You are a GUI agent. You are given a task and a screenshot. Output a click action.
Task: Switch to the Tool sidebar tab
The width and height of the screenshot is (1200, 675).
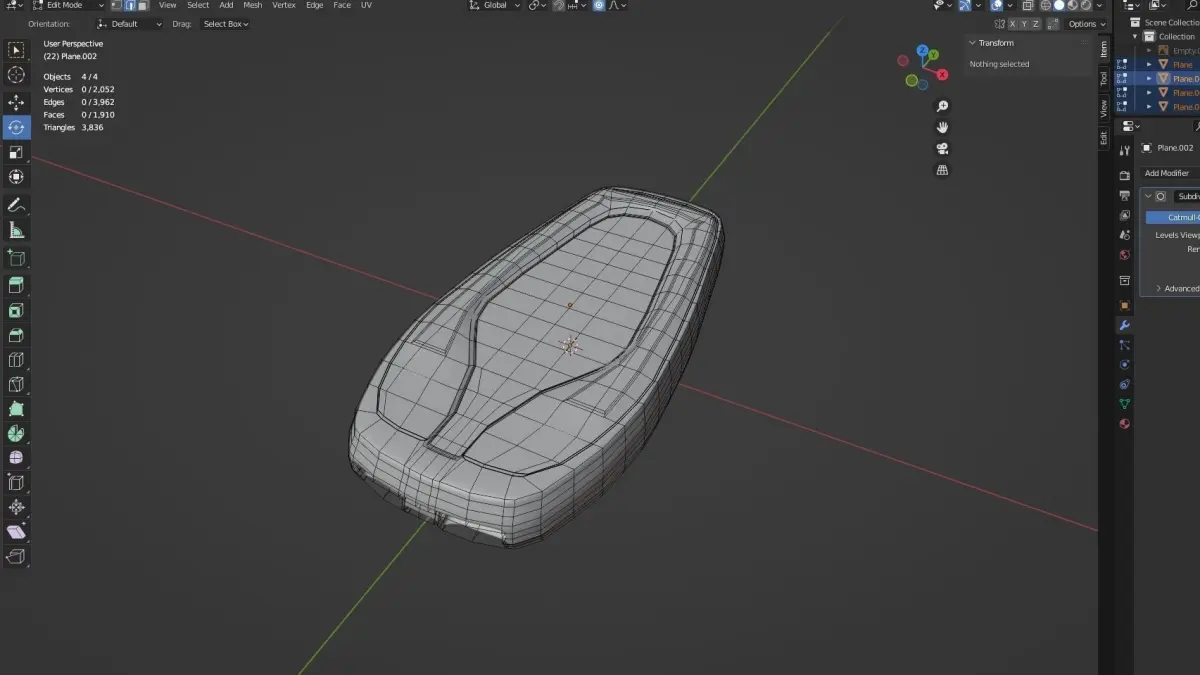[1104, 78]
